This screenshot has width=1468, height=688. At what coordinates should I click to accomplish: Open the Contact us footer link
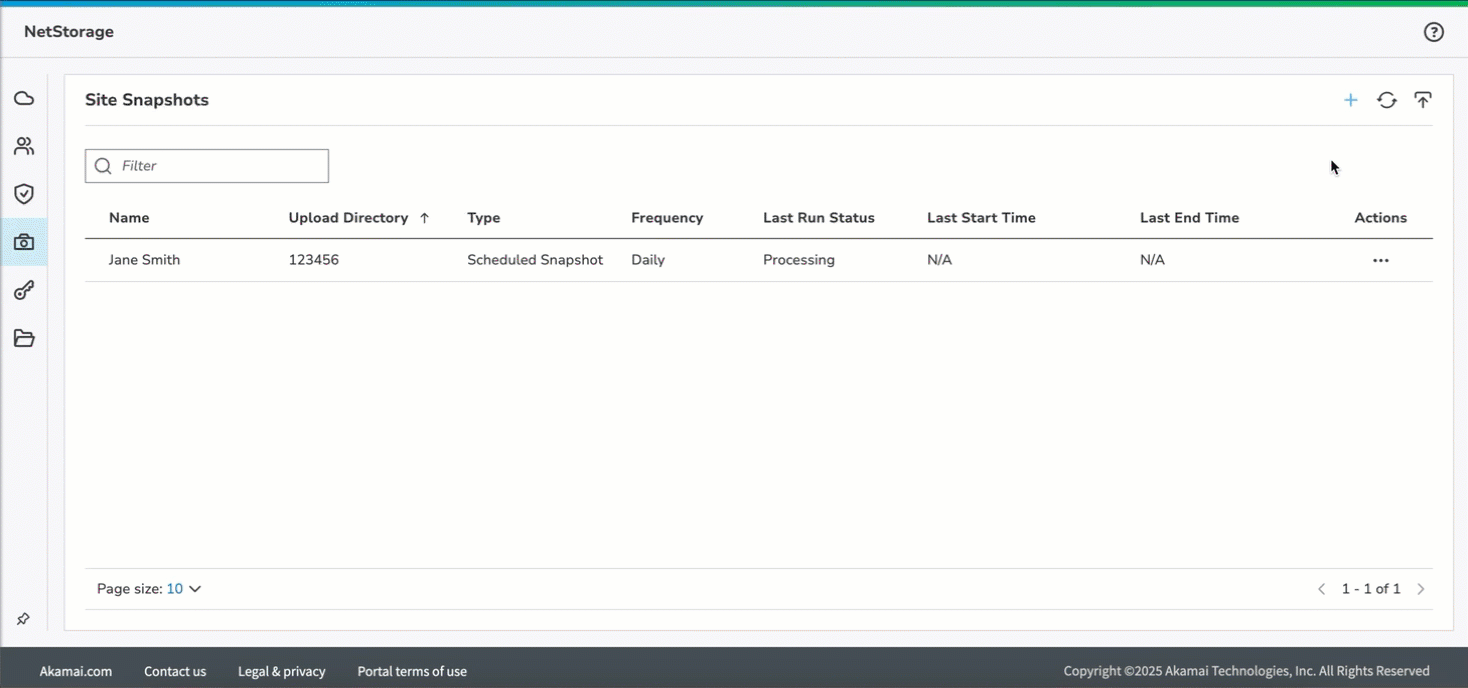175,671
